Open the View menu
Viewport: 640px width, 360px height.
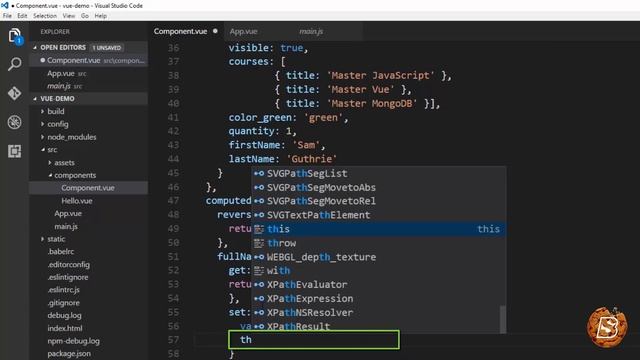[x=69, y=16]
